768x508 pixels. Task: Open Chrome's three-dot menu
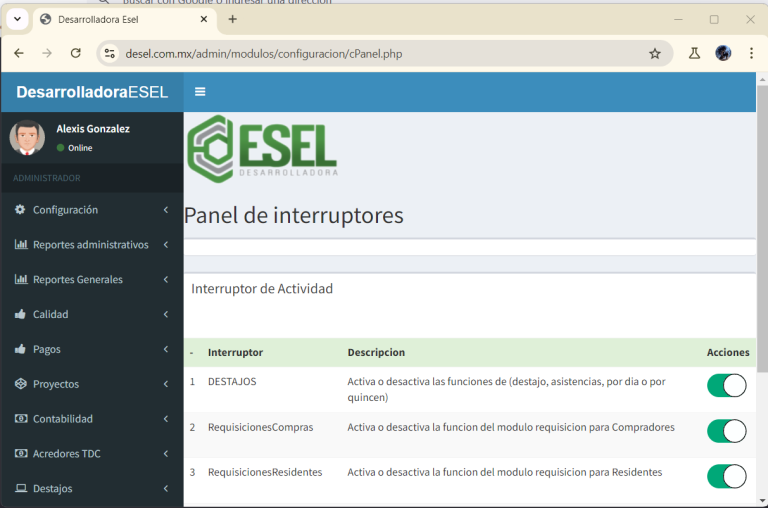pos(751,54)
